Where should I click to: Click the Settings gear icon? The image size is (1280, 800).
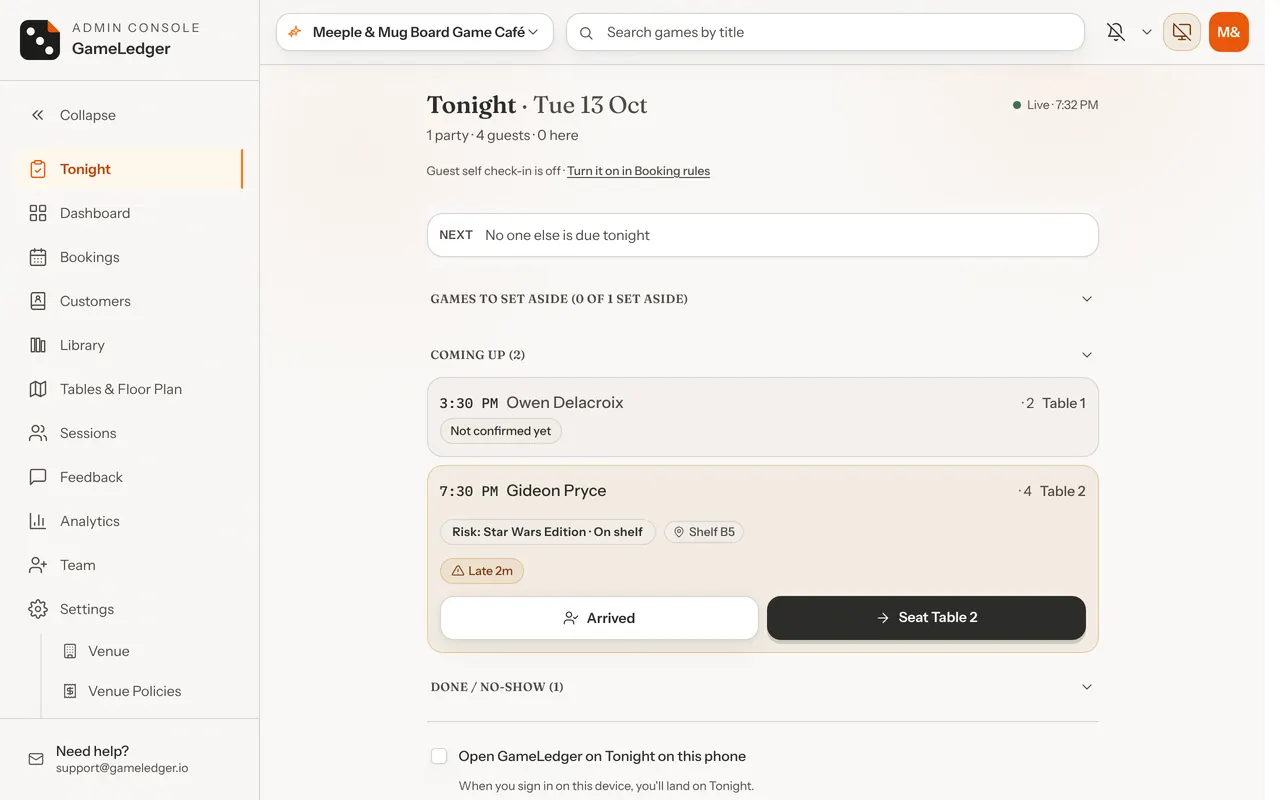coord(38,609)
